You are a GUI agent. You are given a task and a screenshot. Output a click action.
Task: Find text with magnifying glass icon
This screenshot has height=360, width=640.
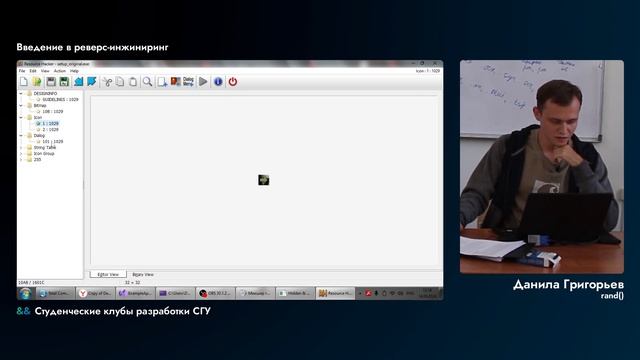[x=147, y=82]
